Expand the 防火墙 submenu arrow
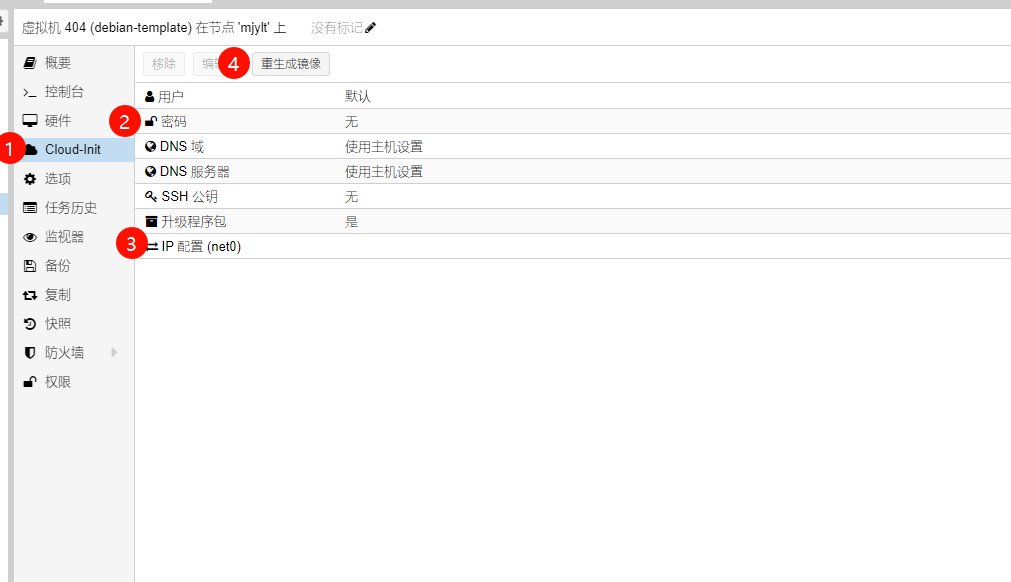 (114, 353)
